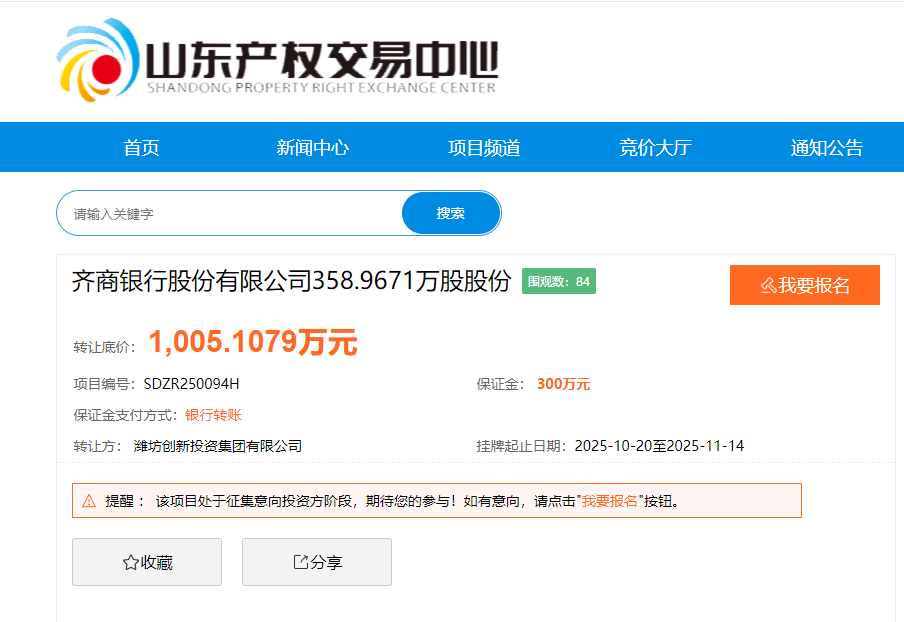Go to 新闻中心 in the navigation bar
The image size is (904, 622).
[312, 148]
